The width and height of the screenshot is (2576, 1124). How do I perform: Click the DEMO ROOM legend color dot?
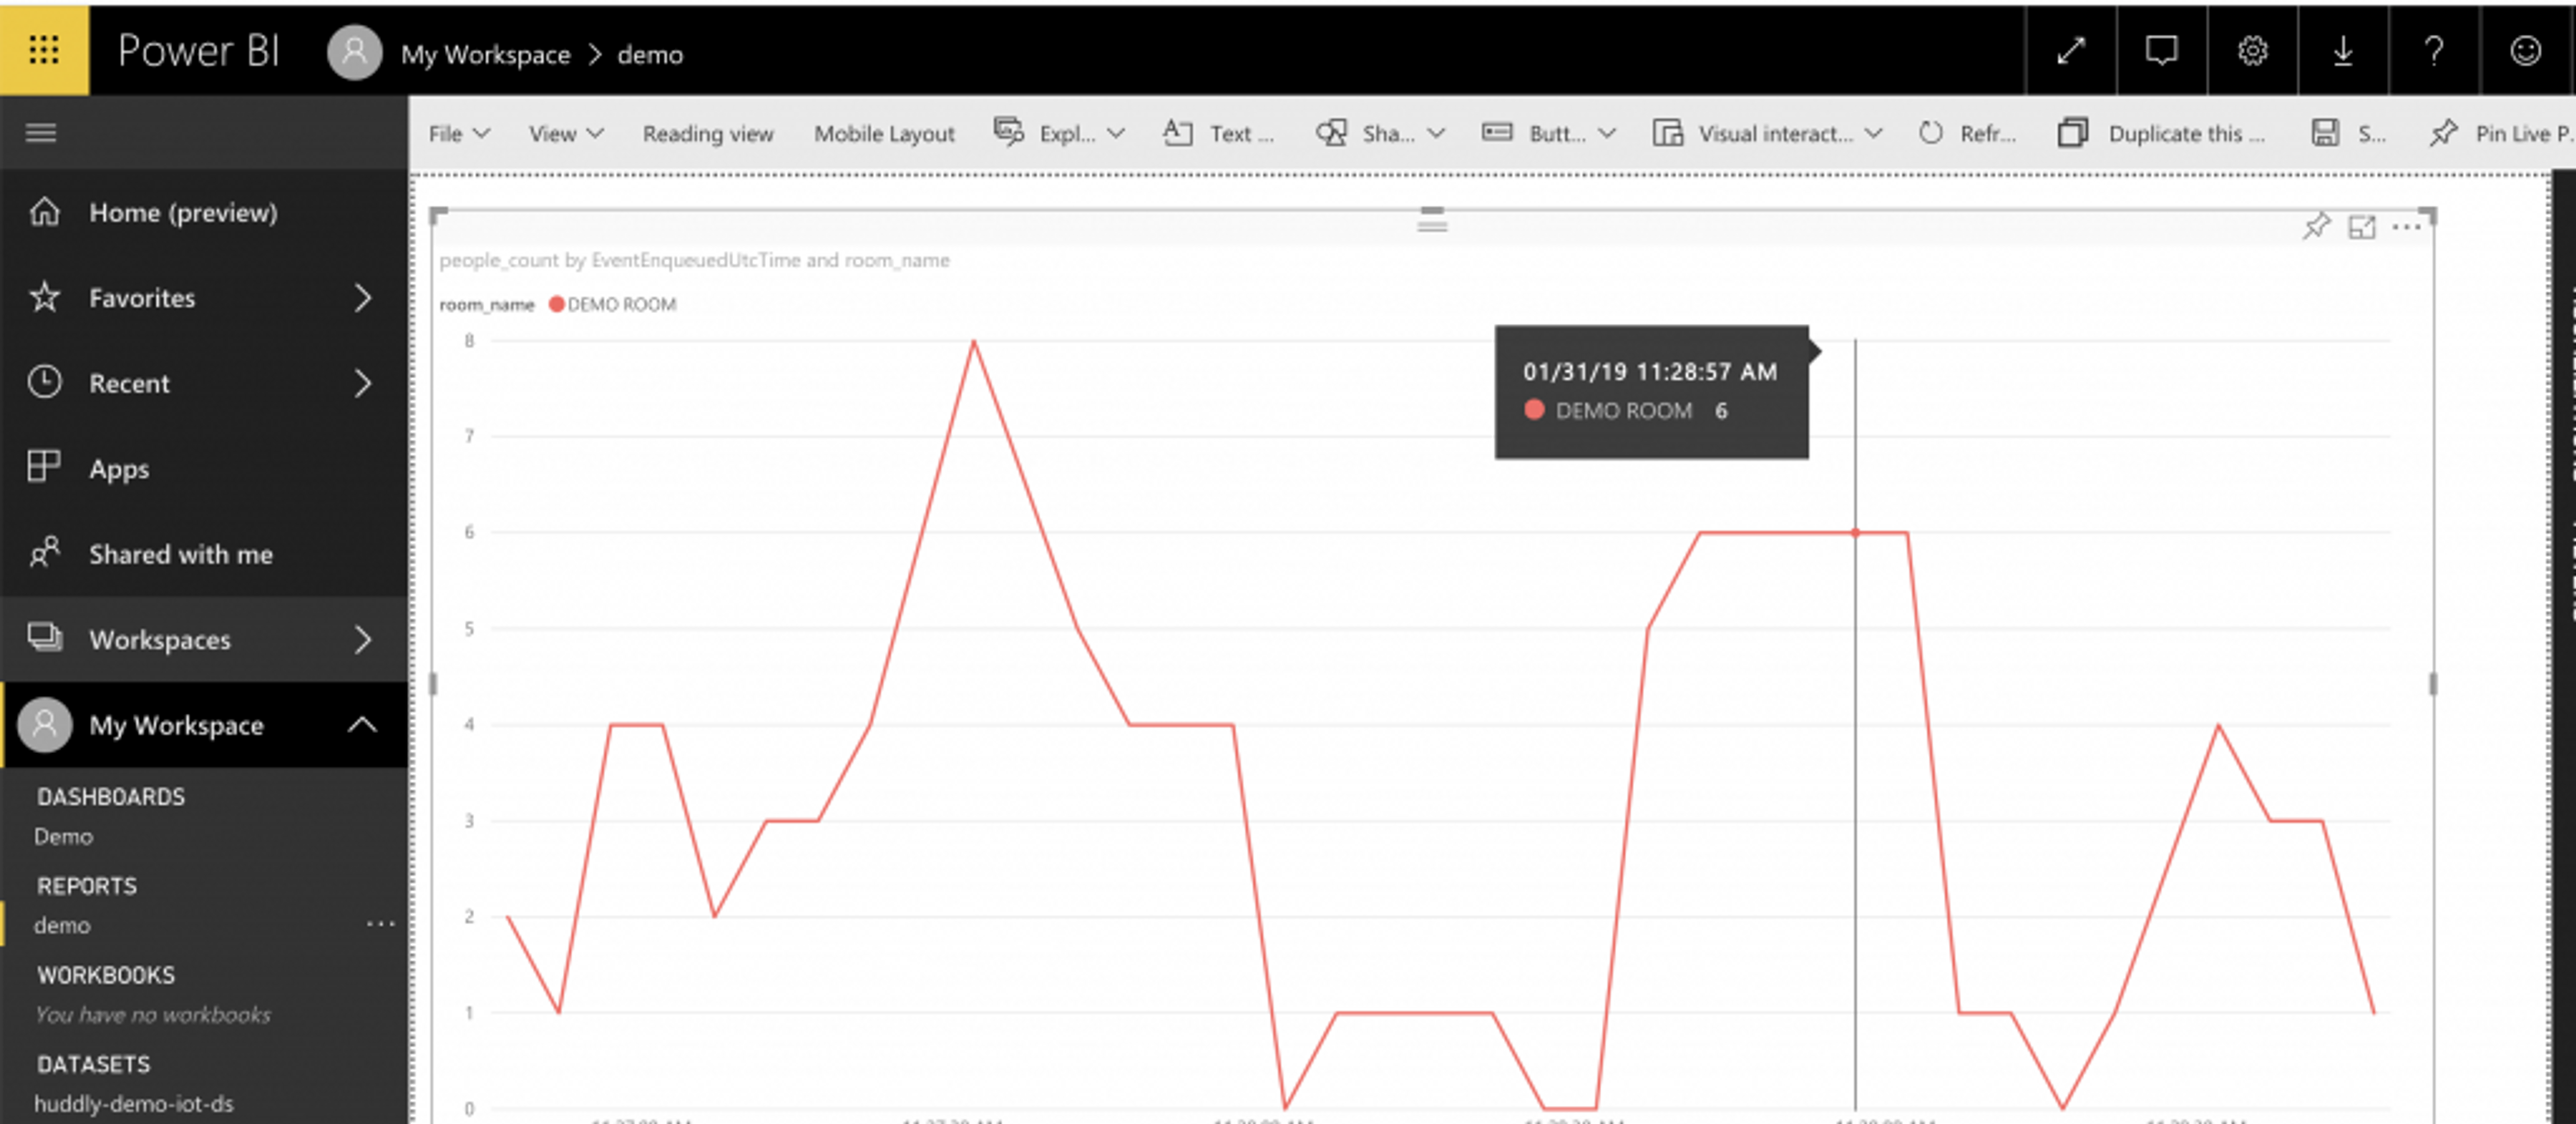pos(556,304)
